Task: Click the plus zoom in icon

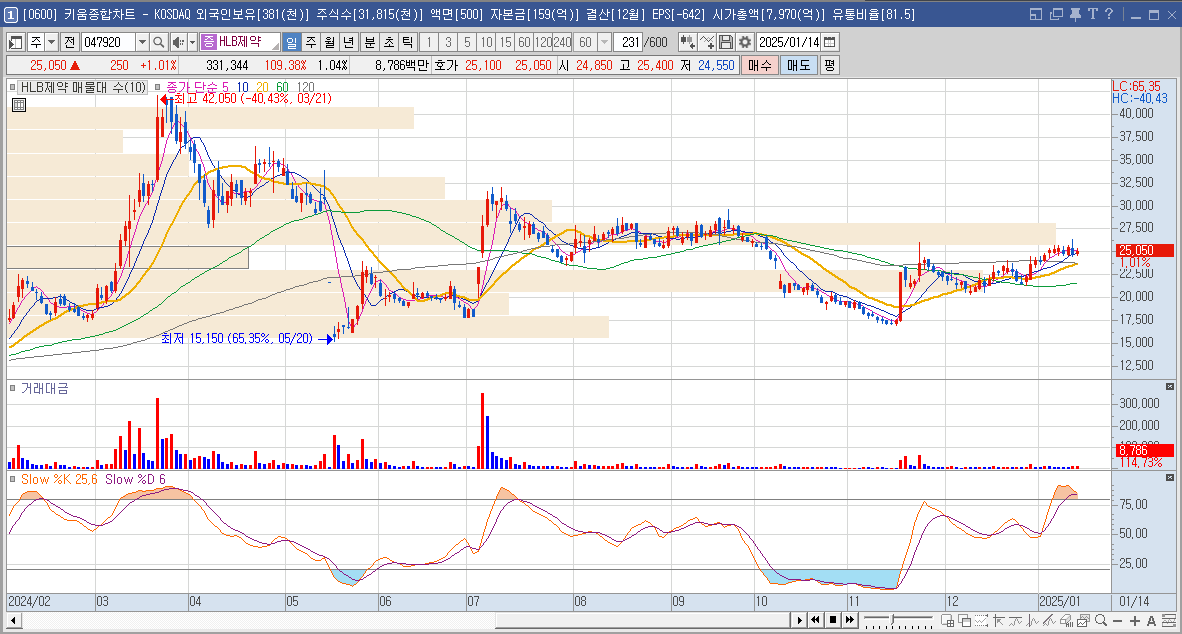Action: pyautogui.click(x=1135, y=621)
